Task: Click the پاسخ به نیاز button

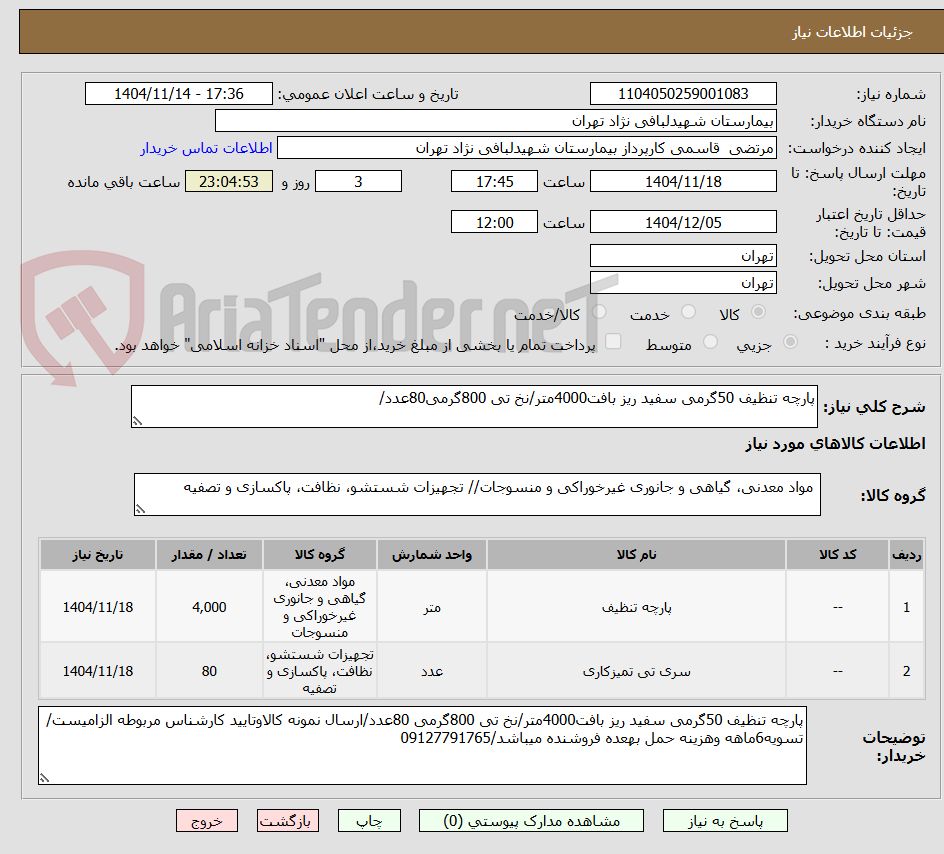Action: click(x=725, y=821)
